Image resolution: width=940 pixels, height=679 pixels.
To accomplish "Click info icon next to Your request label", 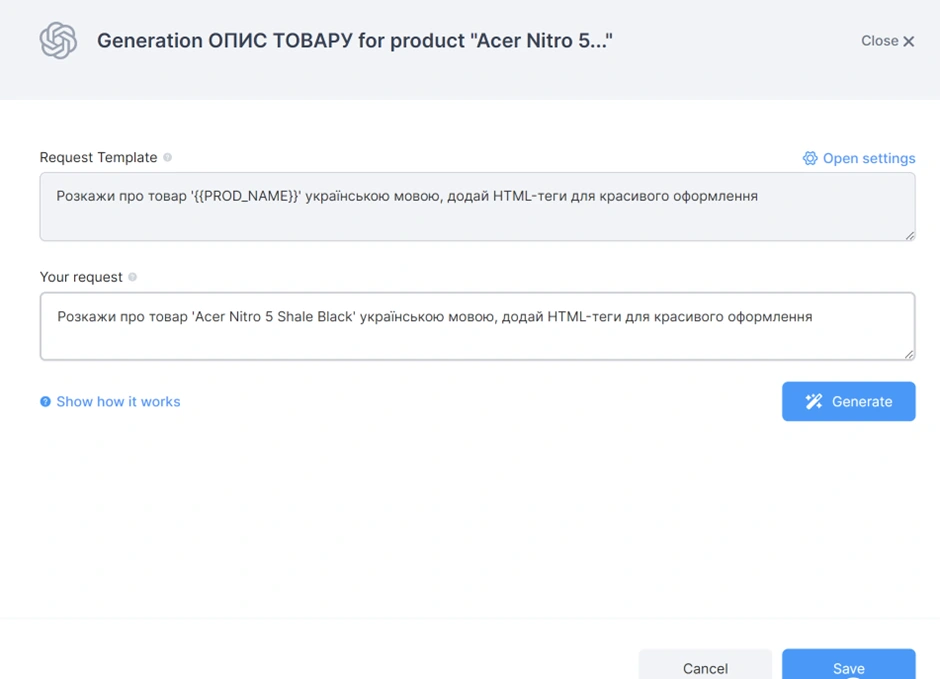I will 133,277.
